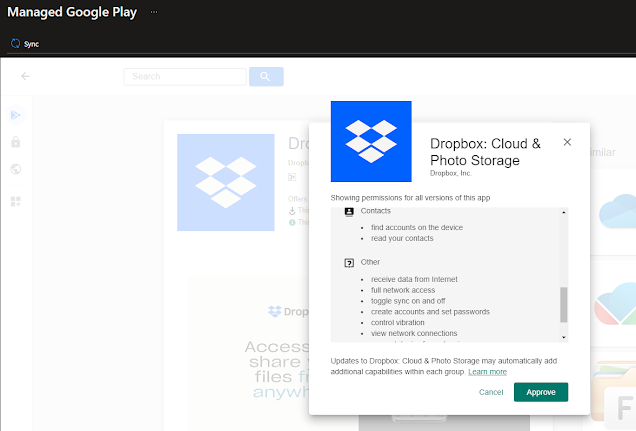Click 'Dropbox, Inc.' developer name
The height and width of the screenshot is (431, 636).
pyautogui.click(x=451, y=173)
